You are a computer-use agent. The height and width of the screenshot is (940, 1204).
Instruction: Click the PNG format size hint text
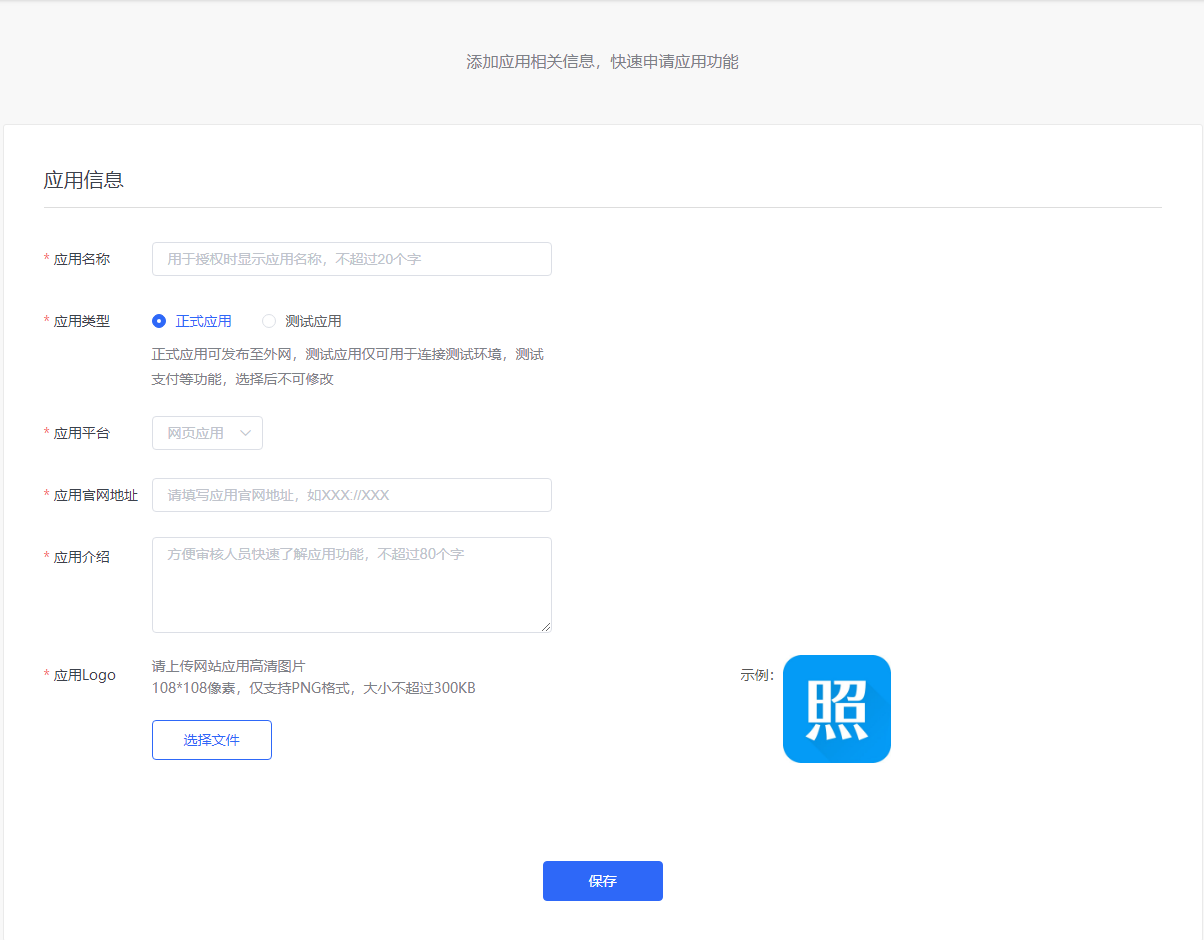point(313,688)
